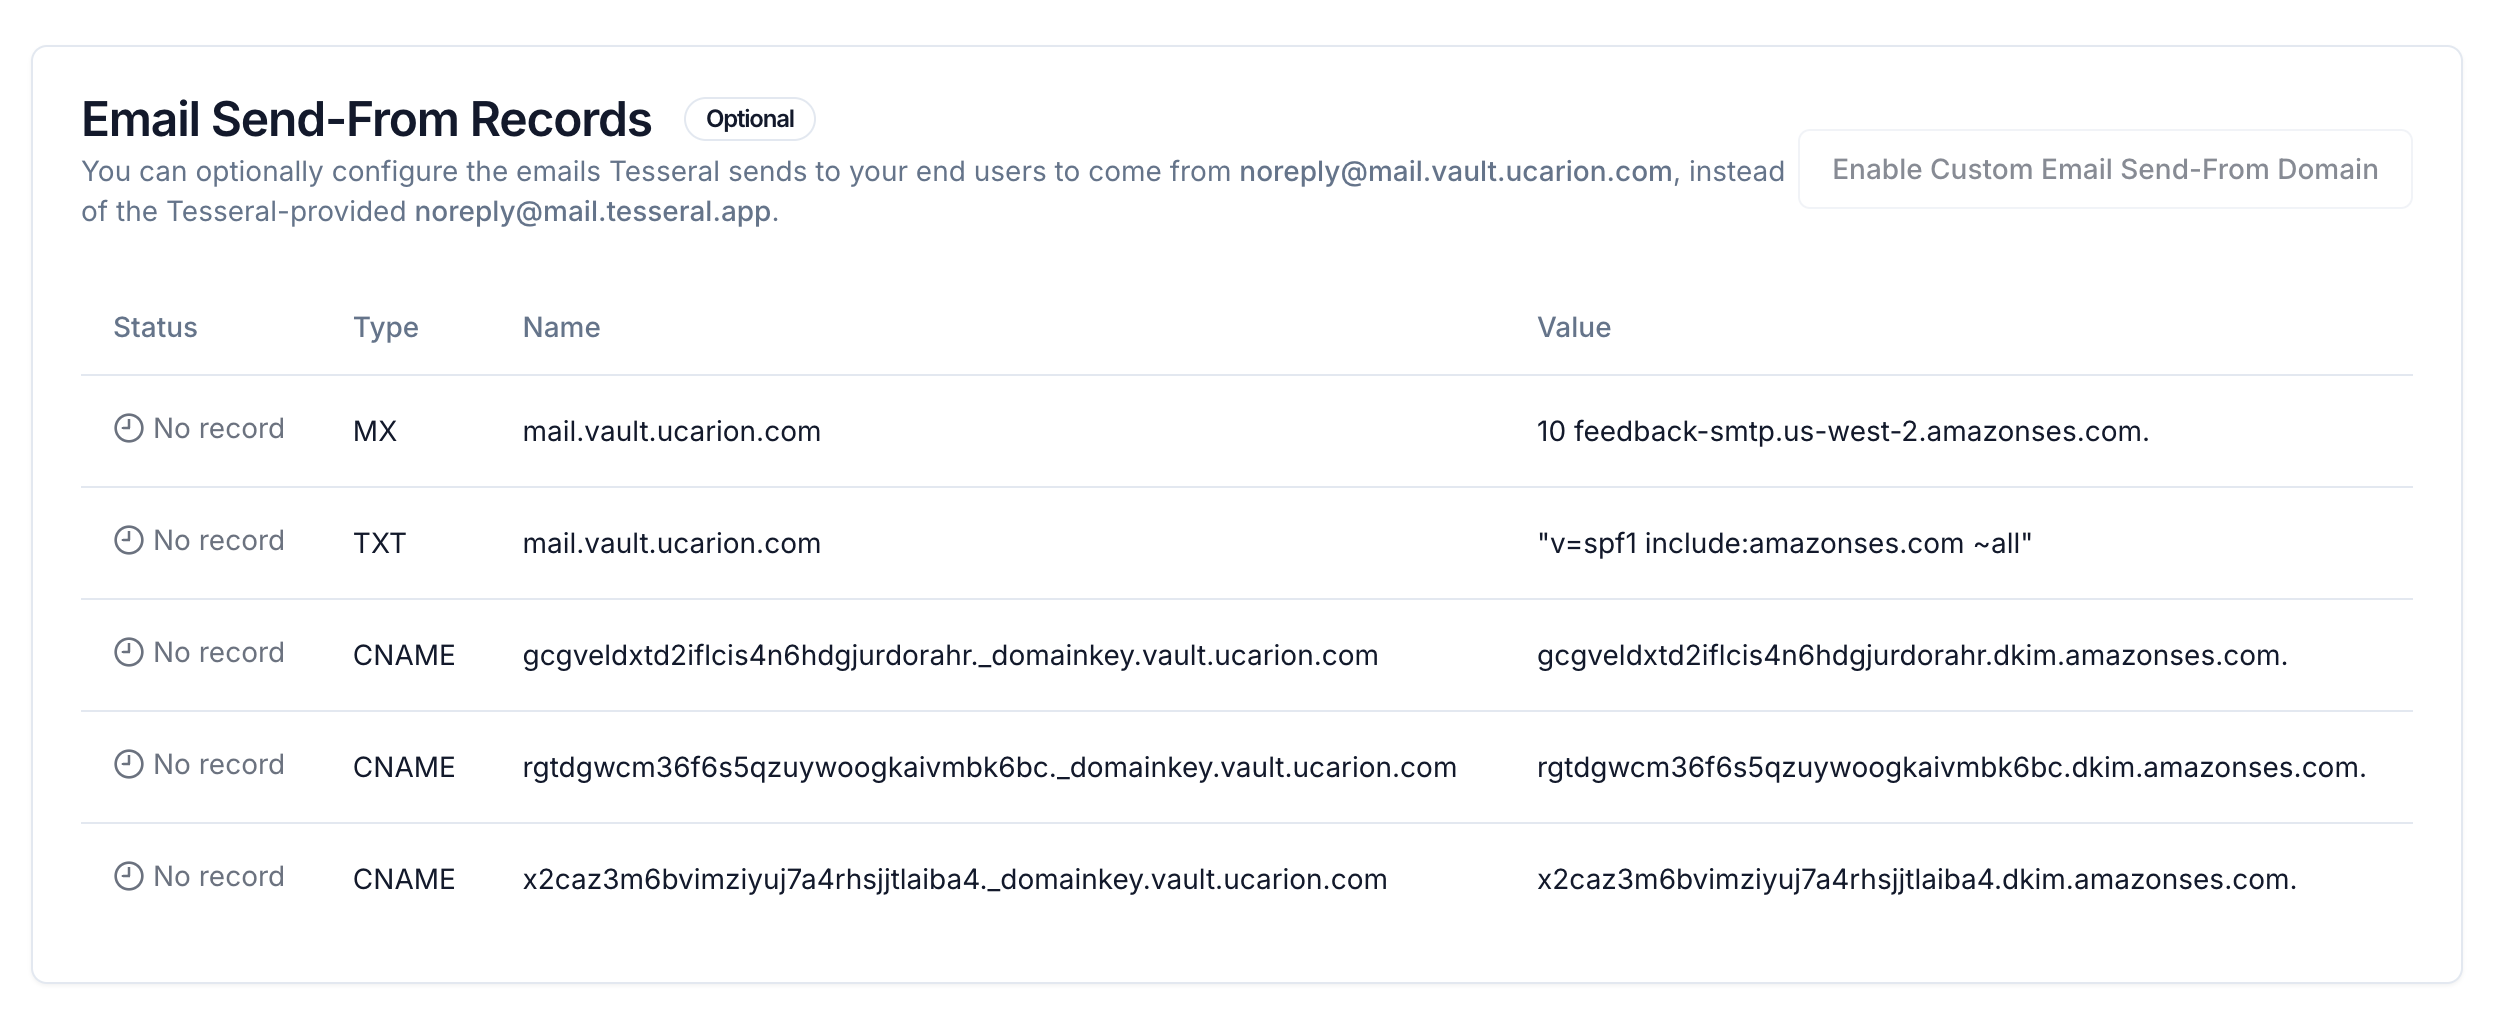Click the x2caz3m6 domainkey CNAME name
This screenshot has height=1020, width=2496.
(x=955, y=879)
